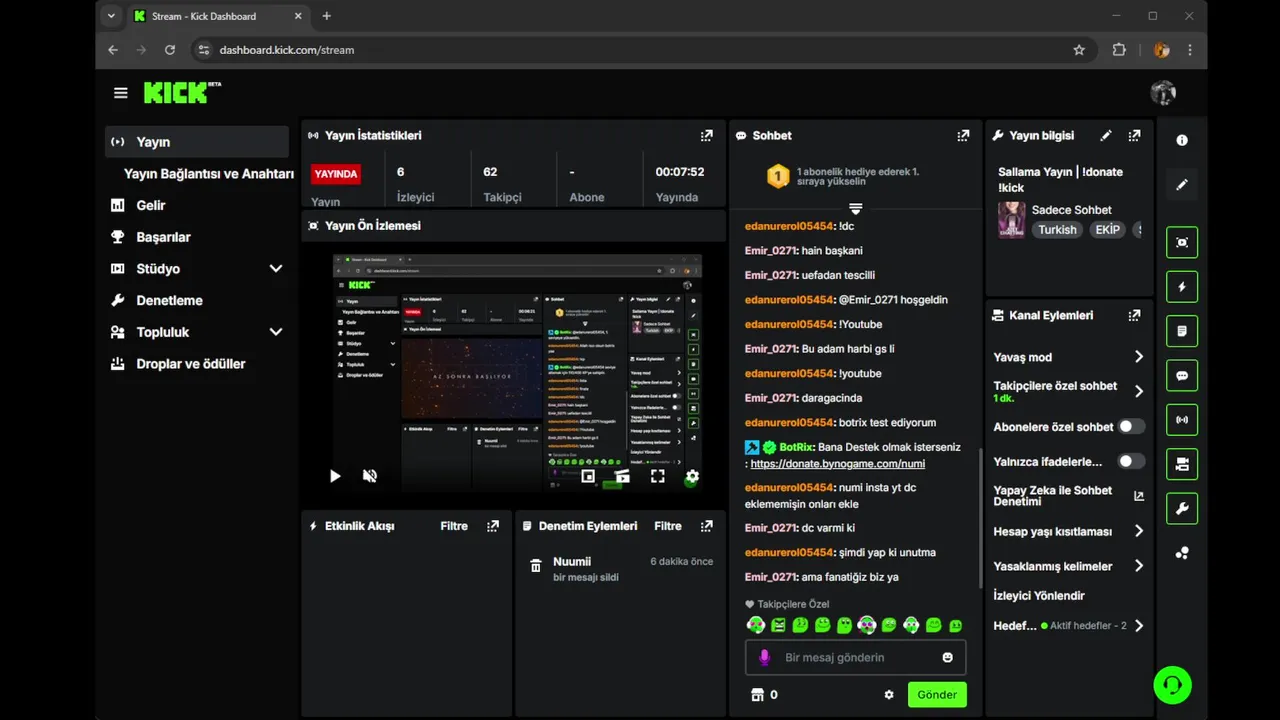The width and height of the screenshot is (1280, 720).
Task: Enable Yalnızca ifadelerle switch
Action: point(1131,461)
